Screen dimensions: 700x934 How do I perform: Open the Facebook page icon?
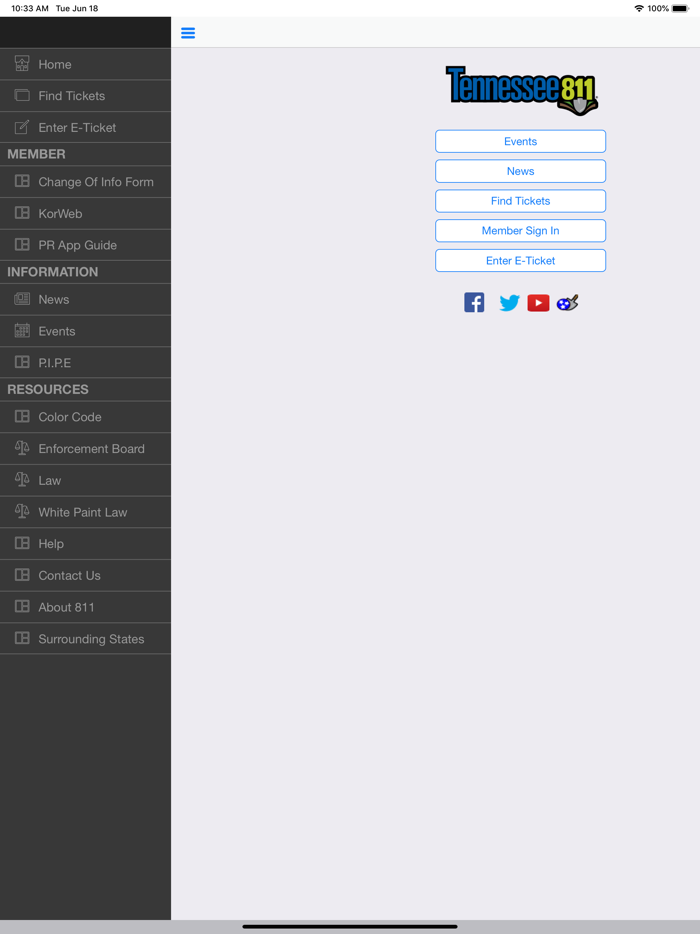474,303
